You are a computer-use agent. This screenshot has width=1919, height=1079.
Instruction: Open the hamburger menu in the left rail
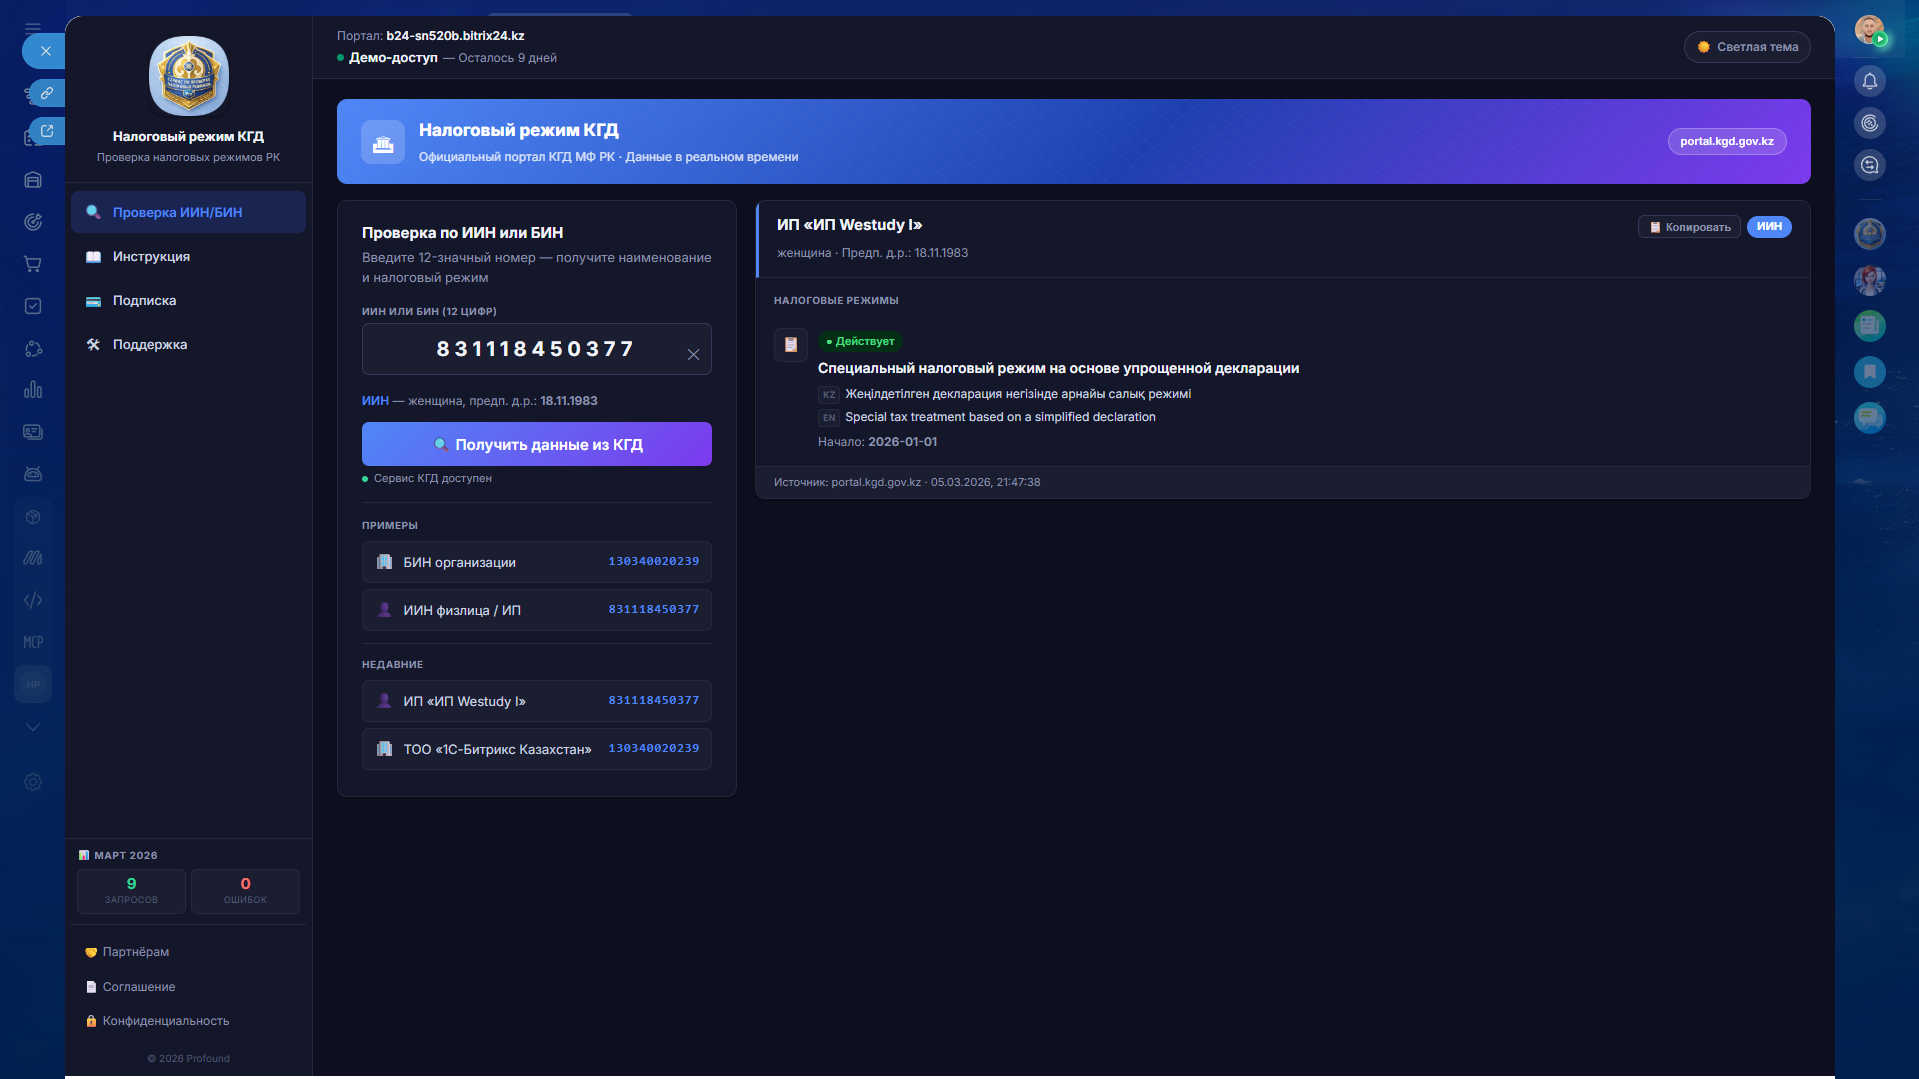(33, 28)
